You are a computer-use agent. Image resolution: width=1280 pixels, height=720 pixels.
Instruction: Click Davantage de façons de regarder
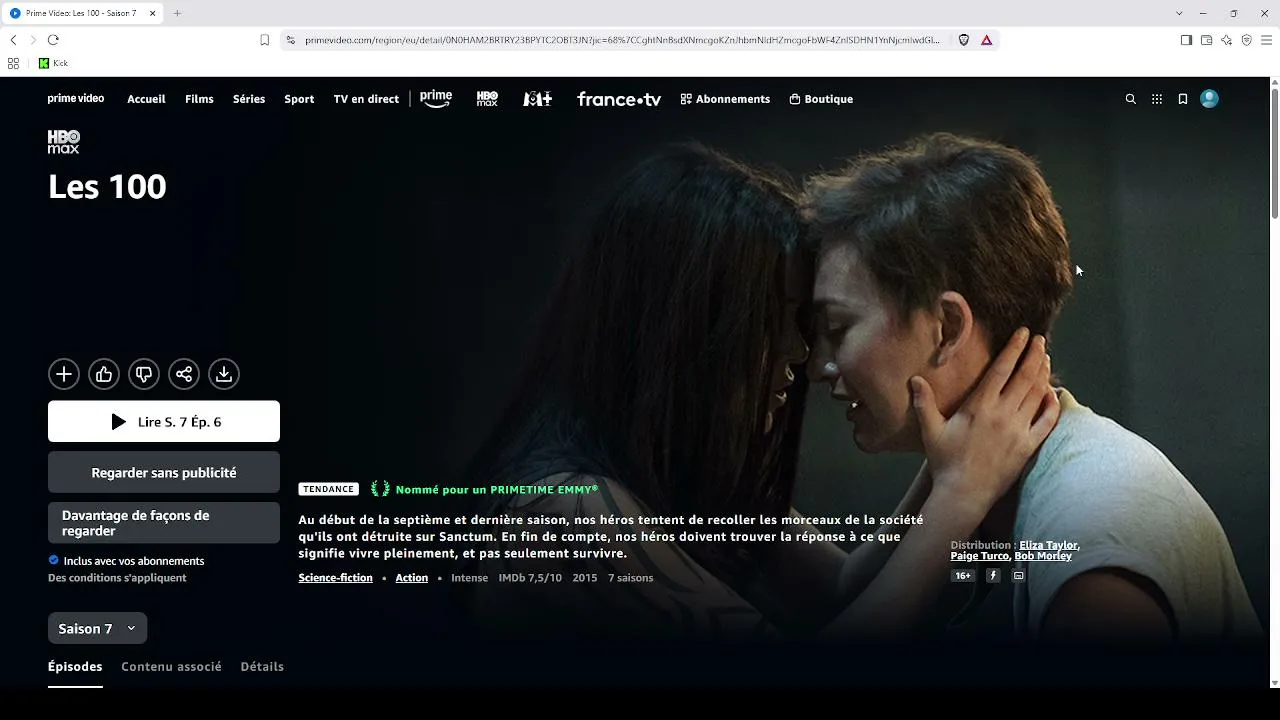coord(164,523)
